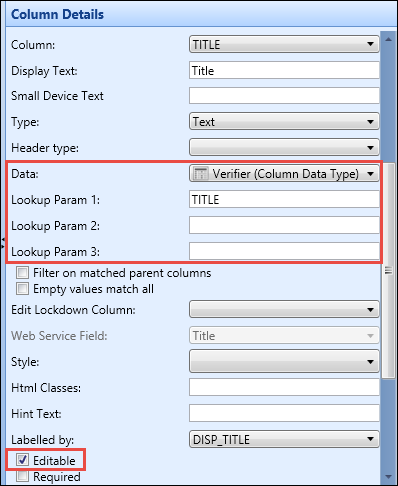The image size is (398, 486).
Task: Open the Data dropdown showing Verifier
Action: (x=284, y=173)
